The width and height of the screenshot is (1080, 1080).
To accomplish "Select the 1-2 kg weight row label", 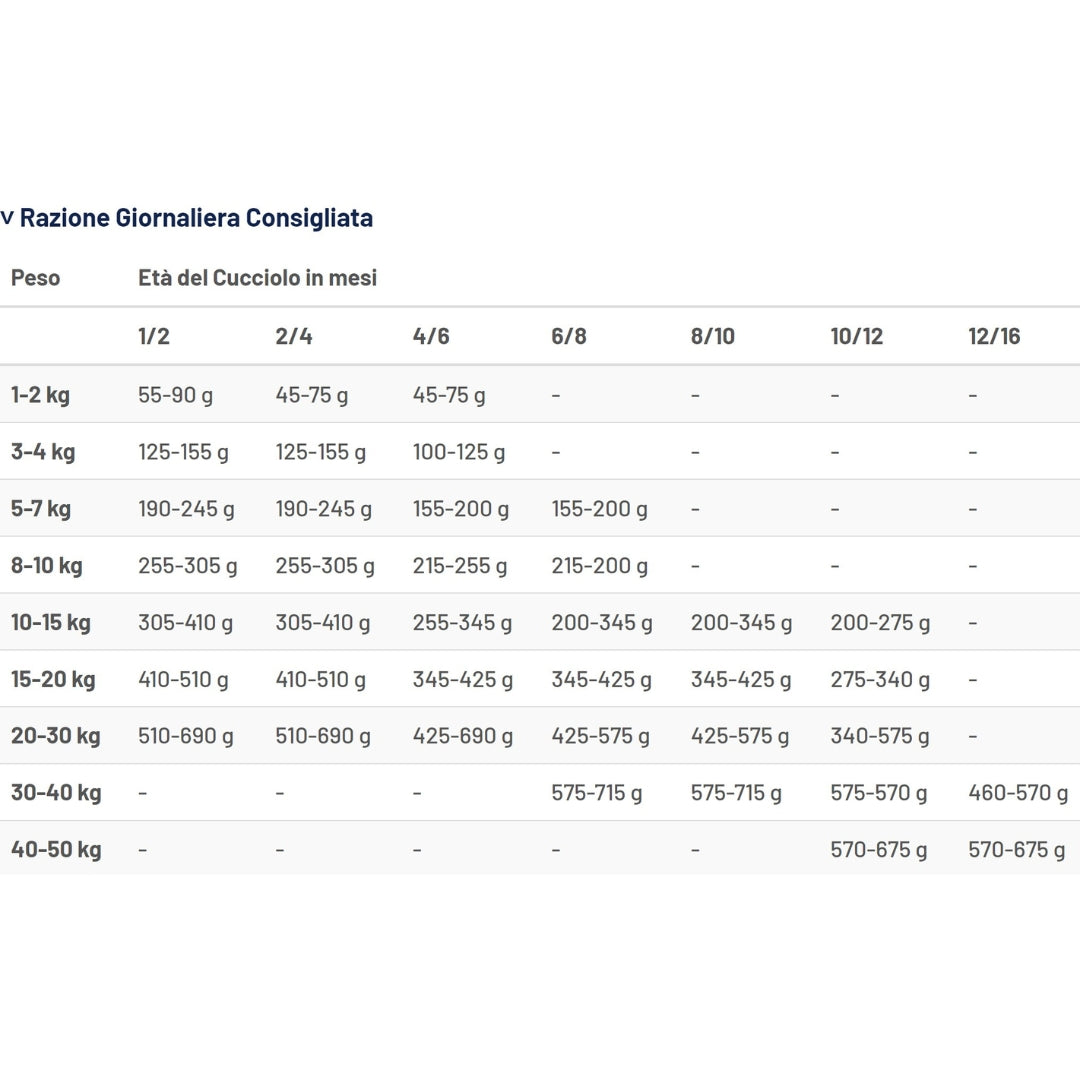I will [x=40, y=395].
